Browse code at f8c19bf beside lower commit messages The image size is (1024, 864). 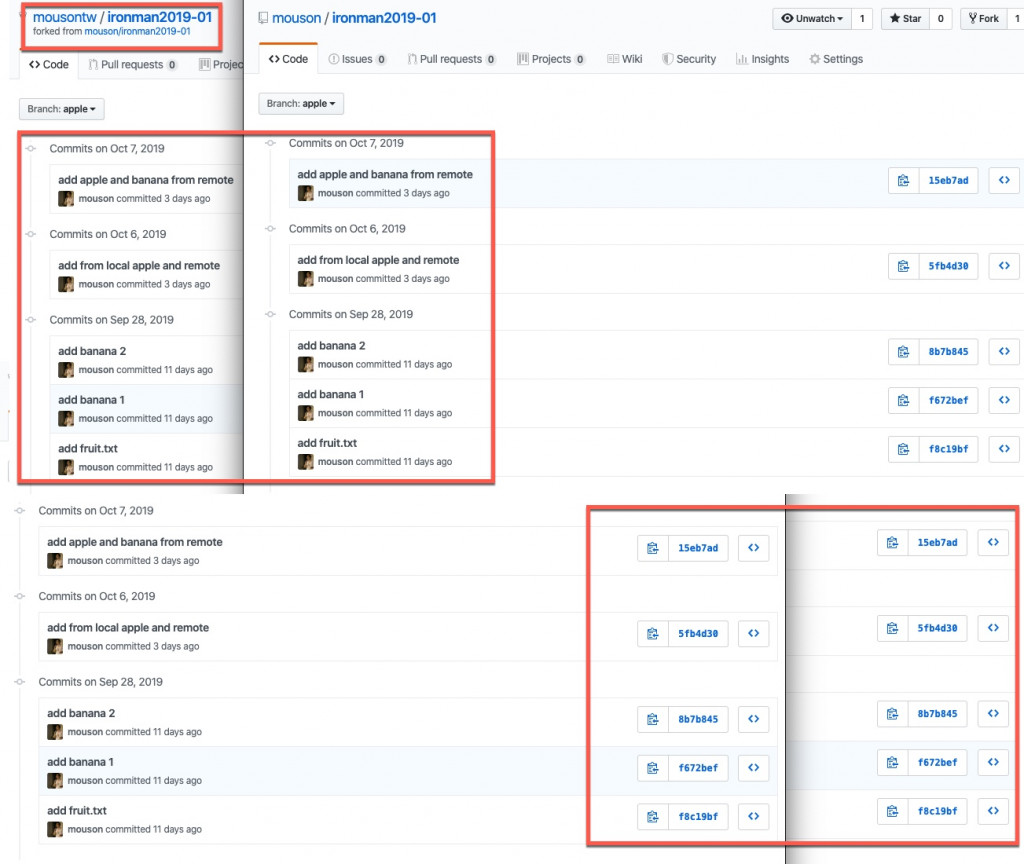(754, 816)
